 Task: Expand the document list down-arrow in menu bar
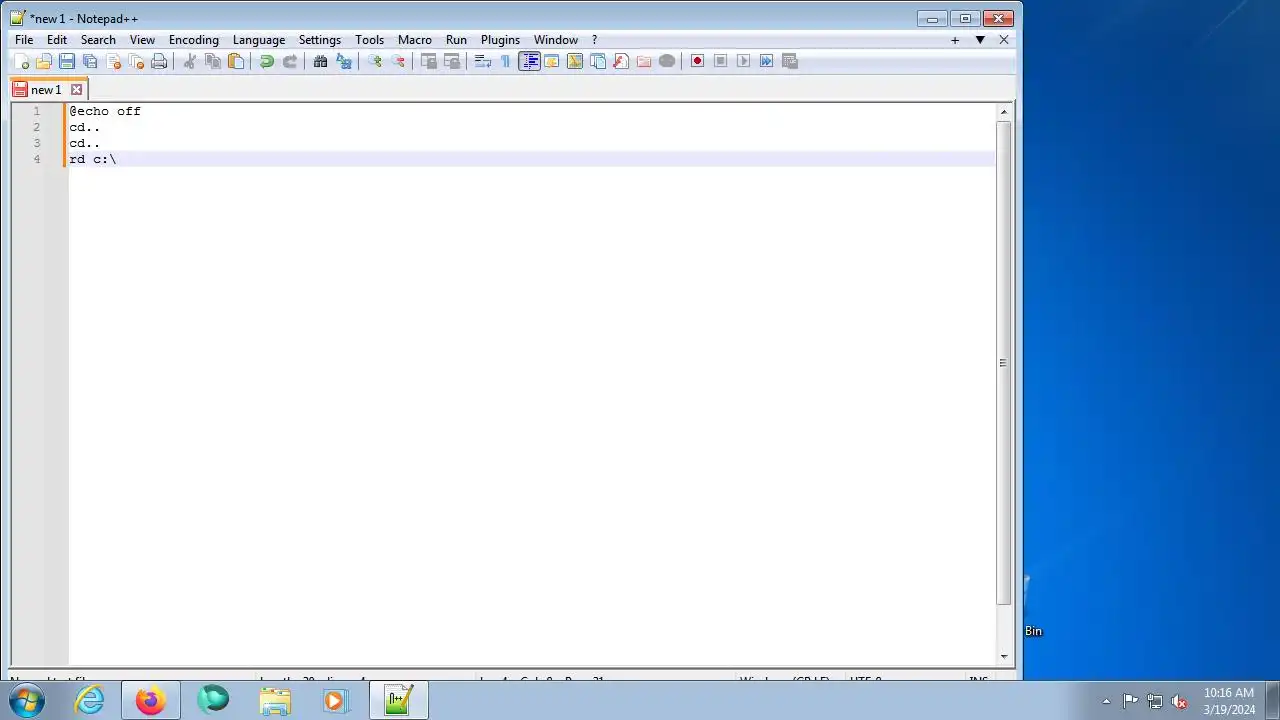pyautogui.click(x=980, y=40)
